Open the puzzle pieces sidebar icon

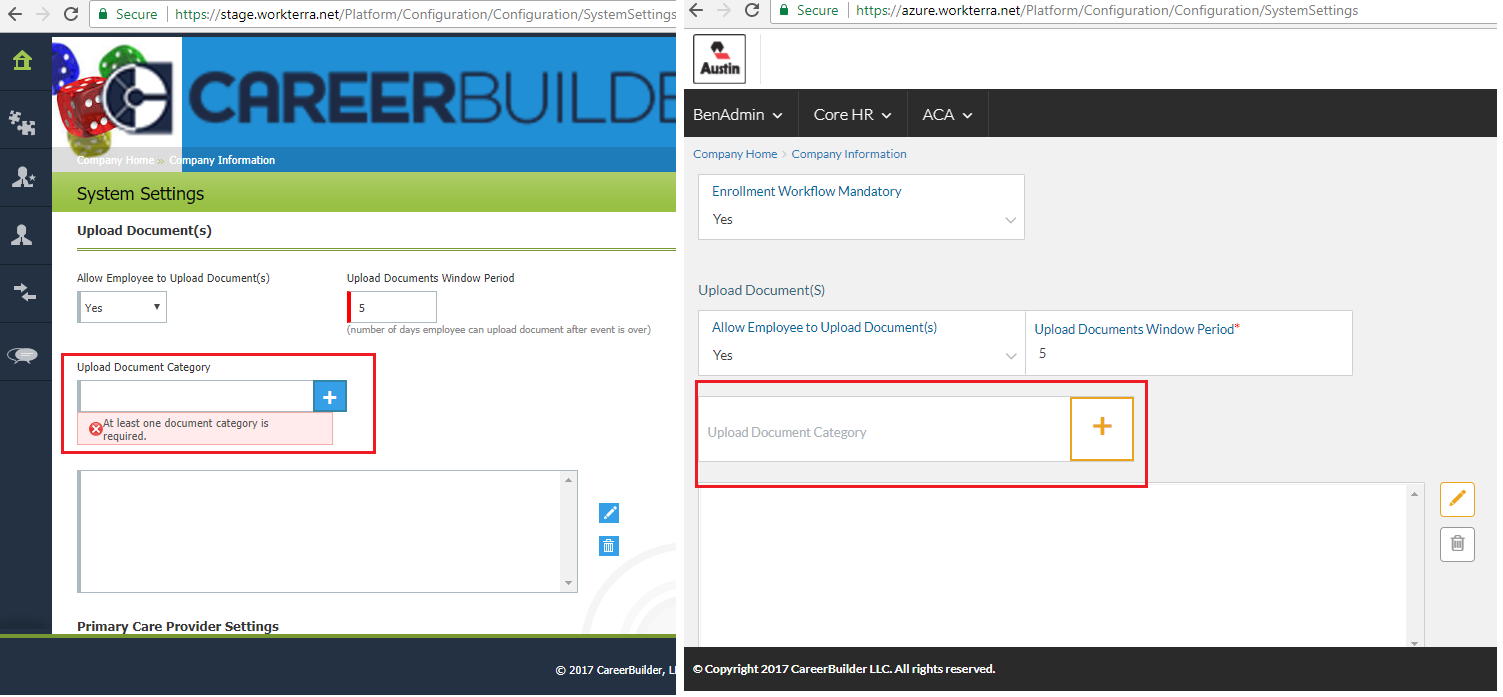click(x=22, y=121)
